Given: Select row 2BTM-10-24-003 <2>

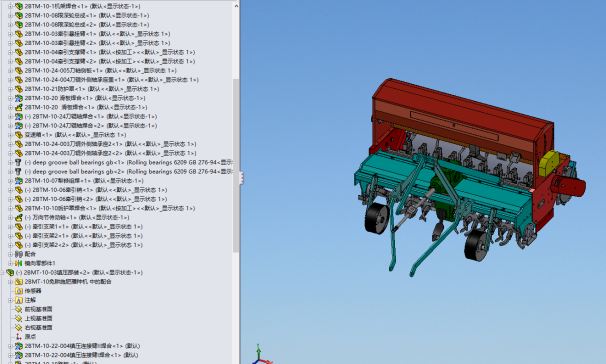Looking at the screenshot, I should tap(110, 153).
